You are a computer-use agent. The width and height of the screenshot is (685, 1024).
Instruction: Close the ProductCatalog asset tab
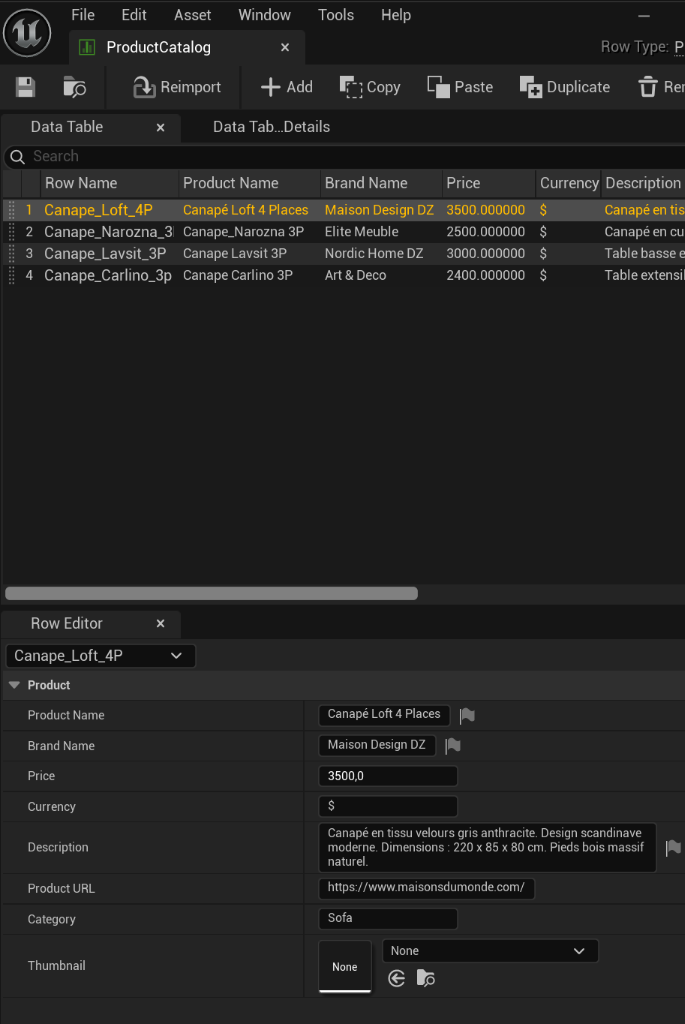285,47
